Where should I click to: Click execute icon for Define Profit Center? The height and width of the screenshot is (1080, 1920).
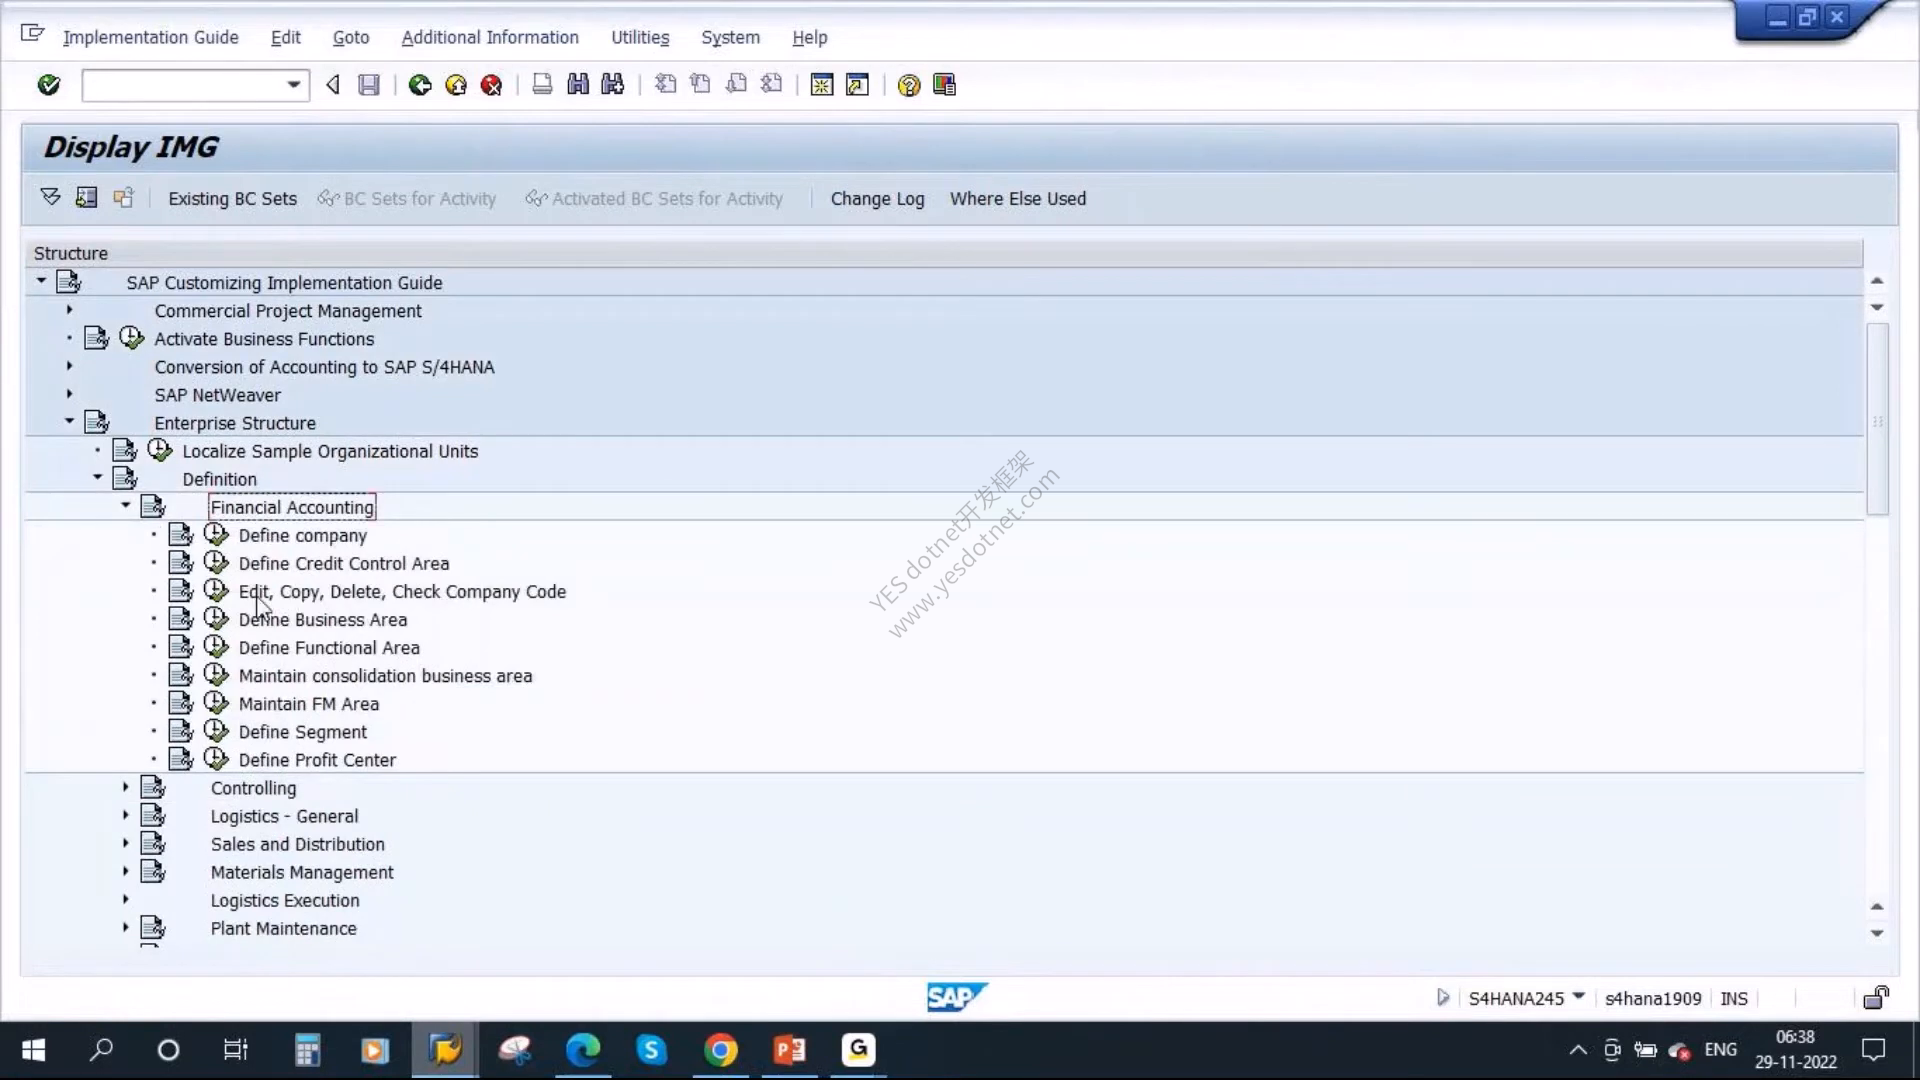click(216, 759)
